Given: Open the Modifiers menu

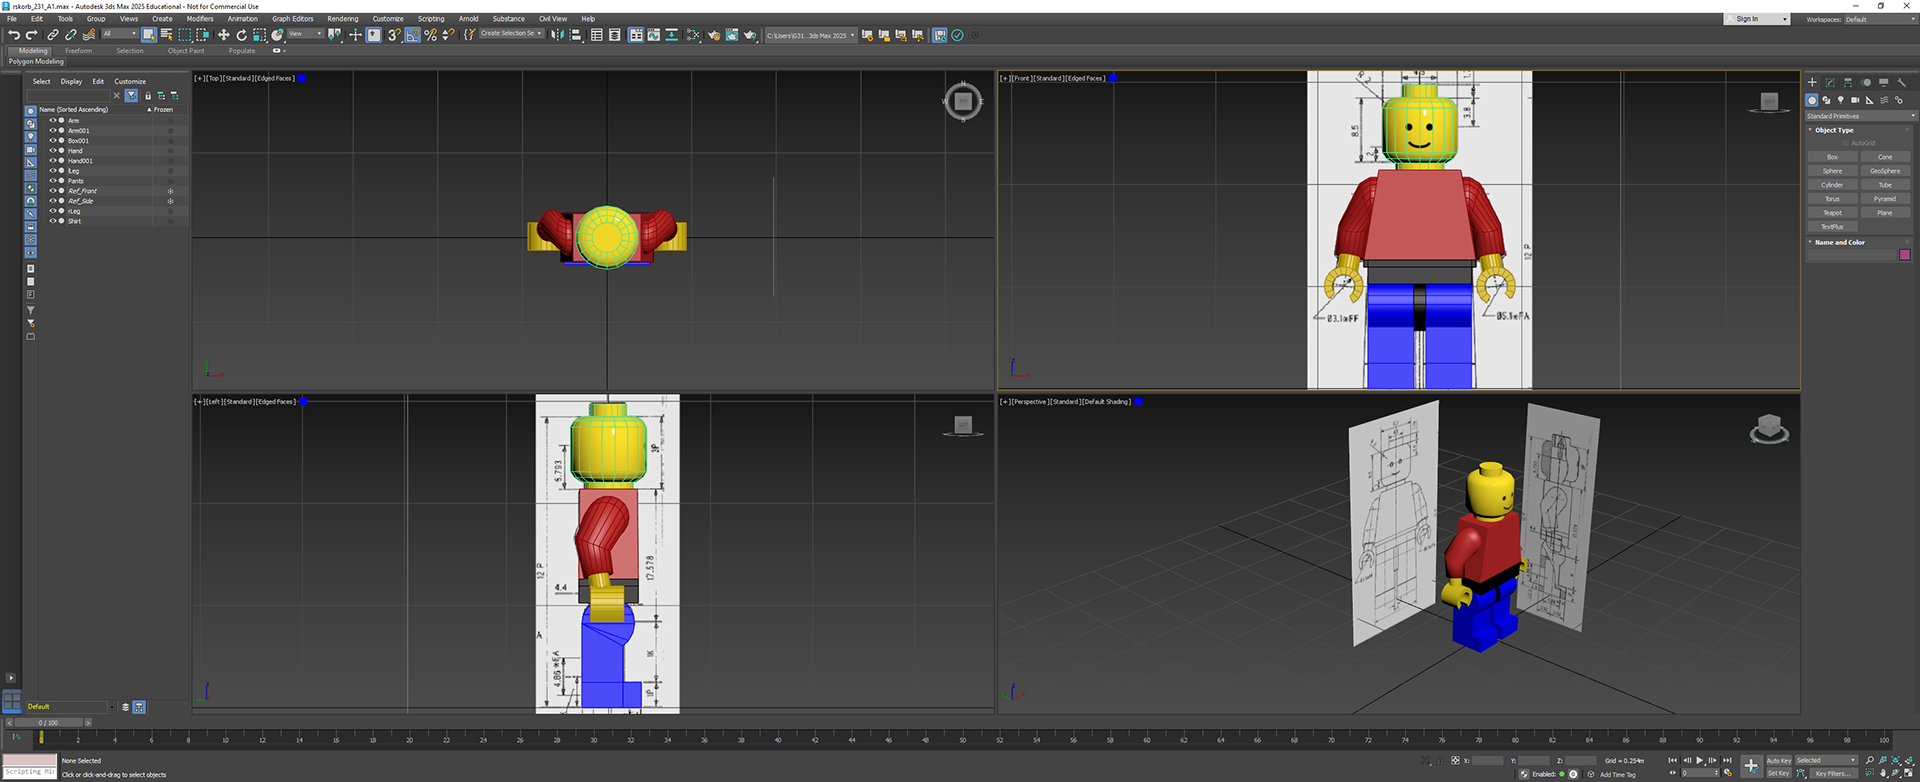Looking at the screenshot, I should click(x=200, y=19).
